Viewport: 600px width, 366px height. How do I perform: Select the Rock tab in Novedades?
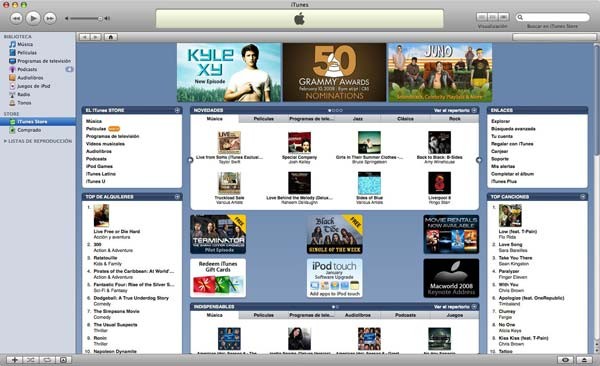pos(455,119)
